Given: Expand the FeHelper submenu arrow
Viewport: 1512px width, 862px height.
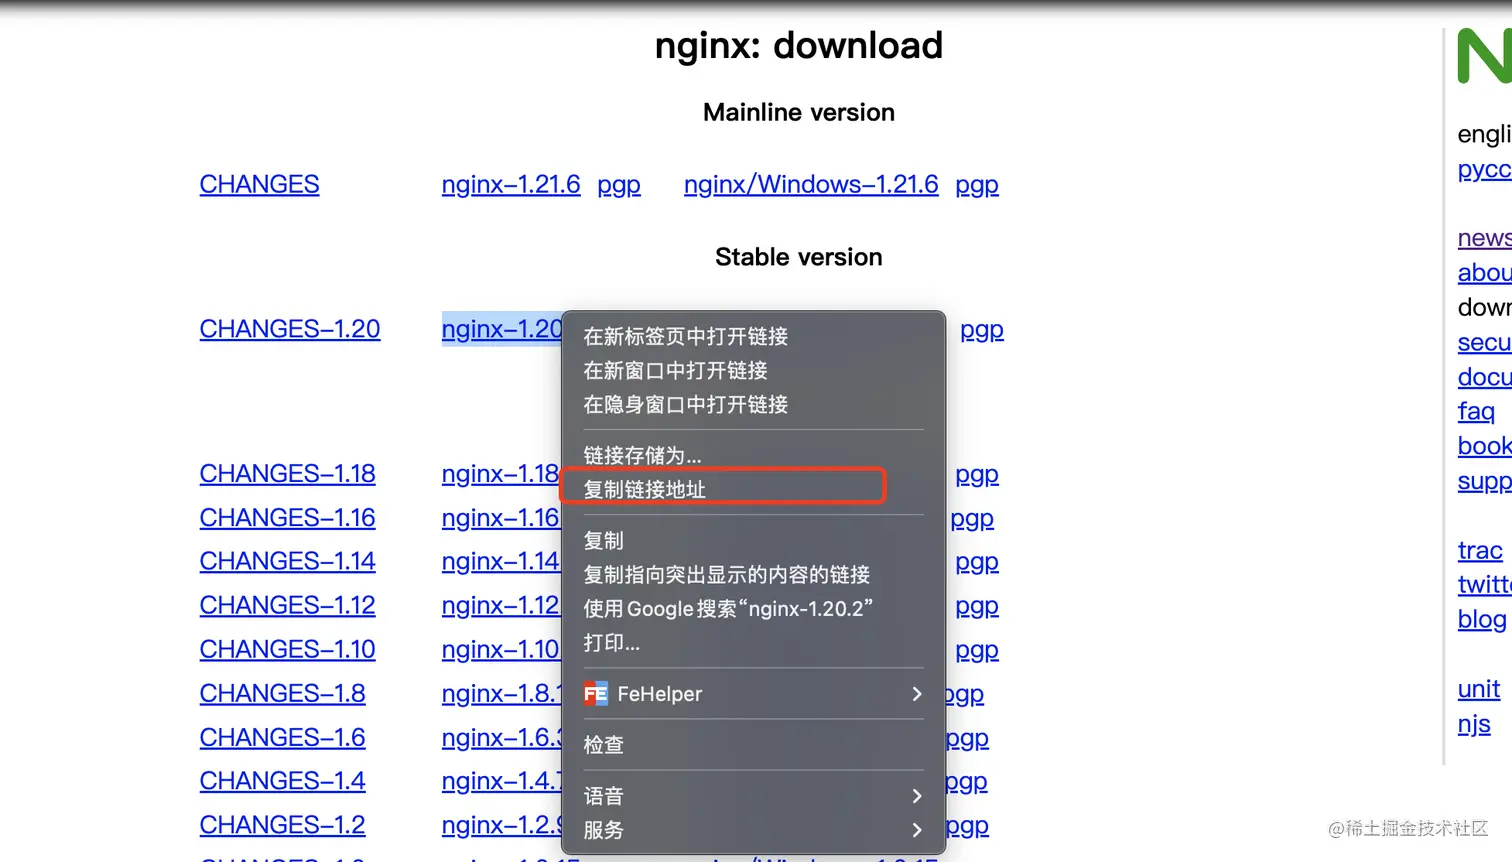Looking at the screenshot, I should (x=916, y=694).
